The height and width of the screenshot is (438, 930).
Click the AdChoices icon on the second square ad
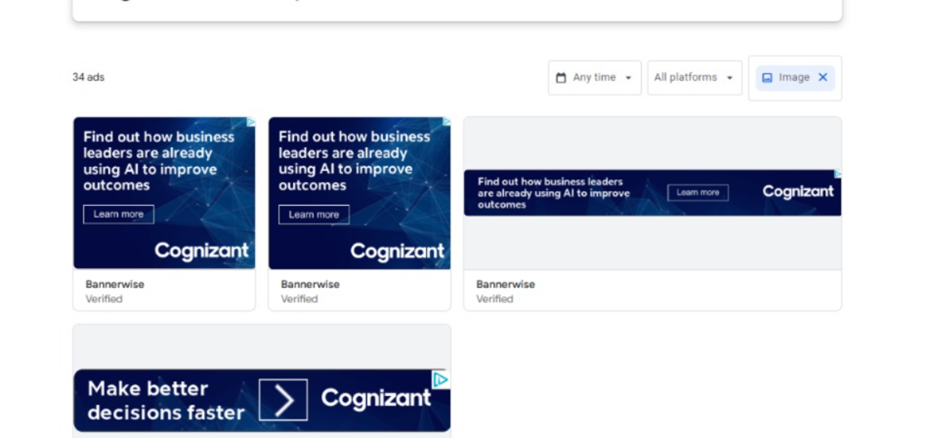pyautogui.click(x=446, y=122)
